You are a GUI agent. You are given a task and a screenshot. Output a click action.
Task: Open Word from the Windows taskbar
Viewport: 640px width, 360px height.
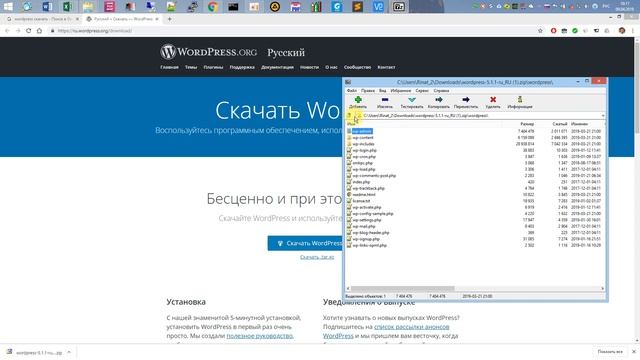click(47, 6)
